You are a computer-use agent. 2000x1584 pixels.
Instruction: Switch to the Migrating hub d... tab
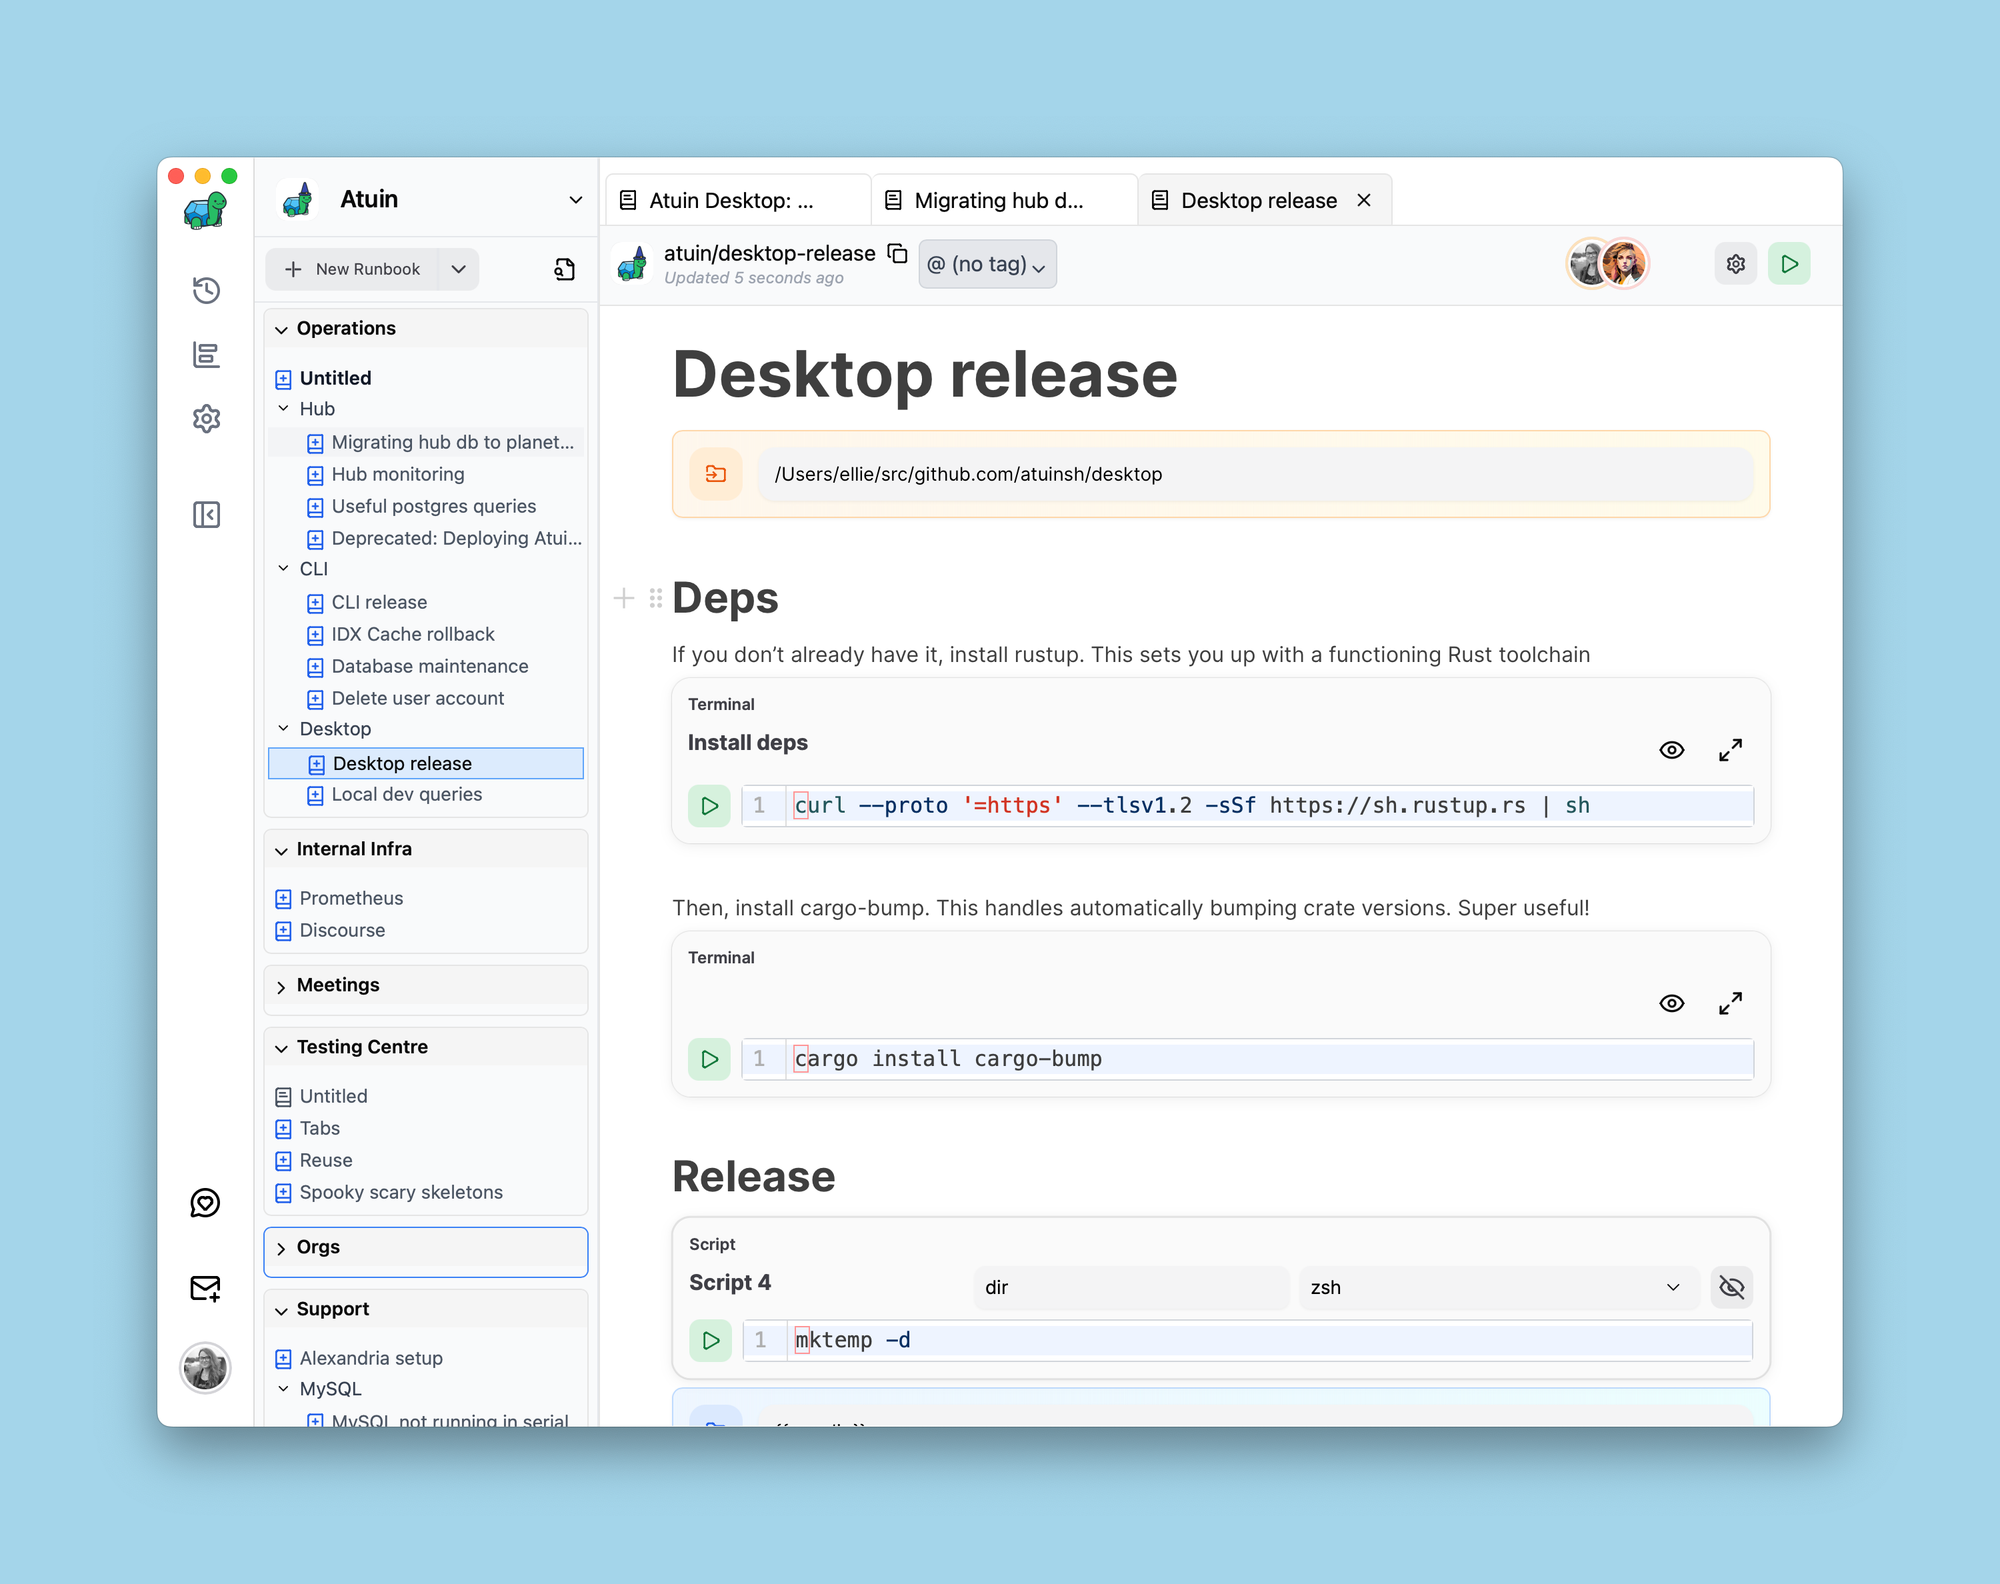[x=999, y=201]
